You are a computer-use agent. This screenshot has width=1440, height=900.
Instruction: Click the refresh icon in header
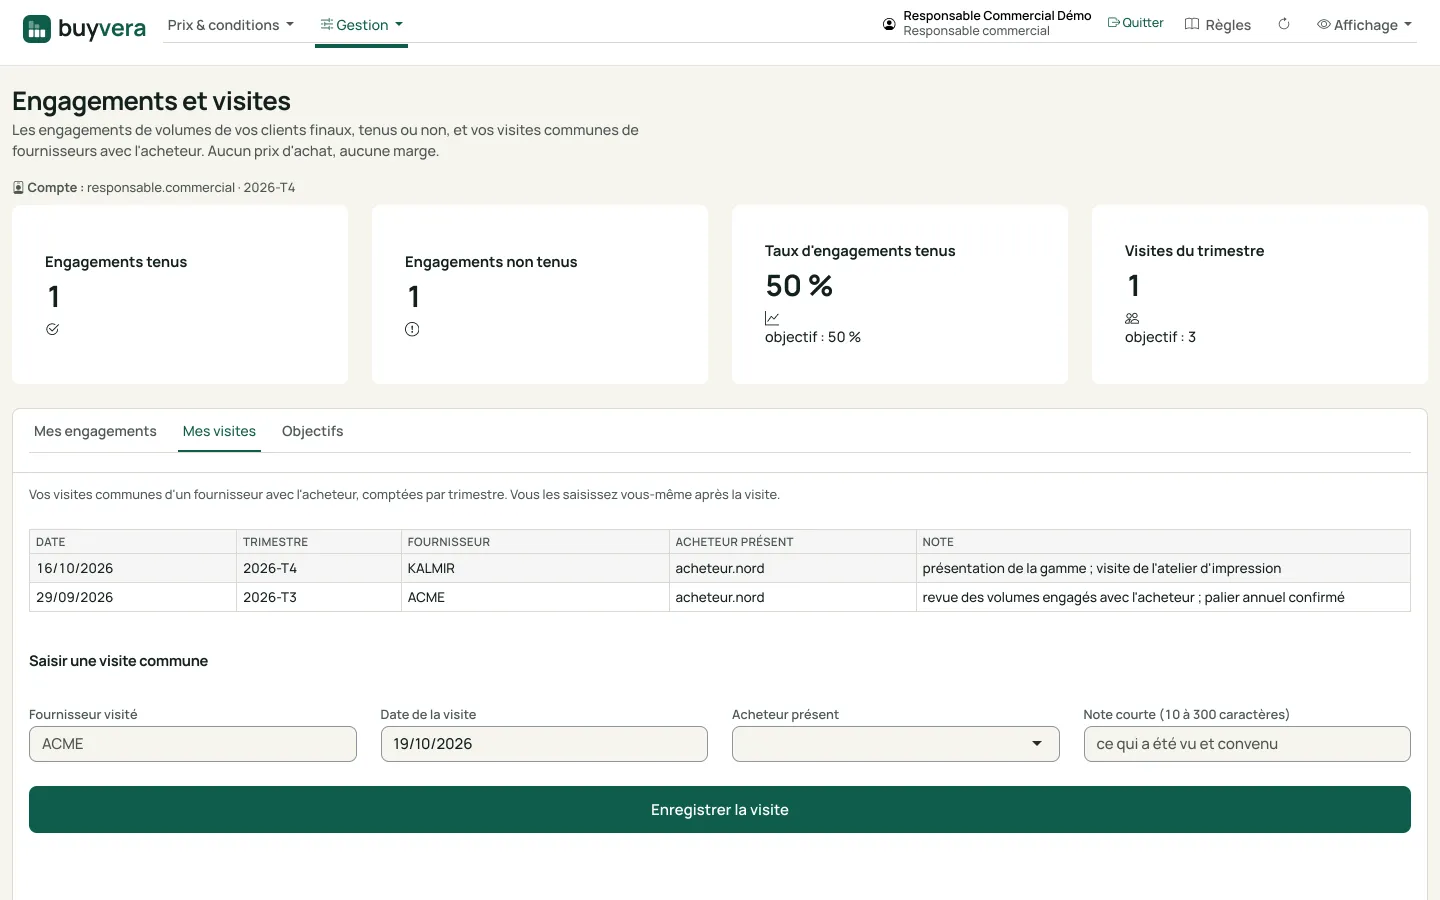click(1284, 24)
